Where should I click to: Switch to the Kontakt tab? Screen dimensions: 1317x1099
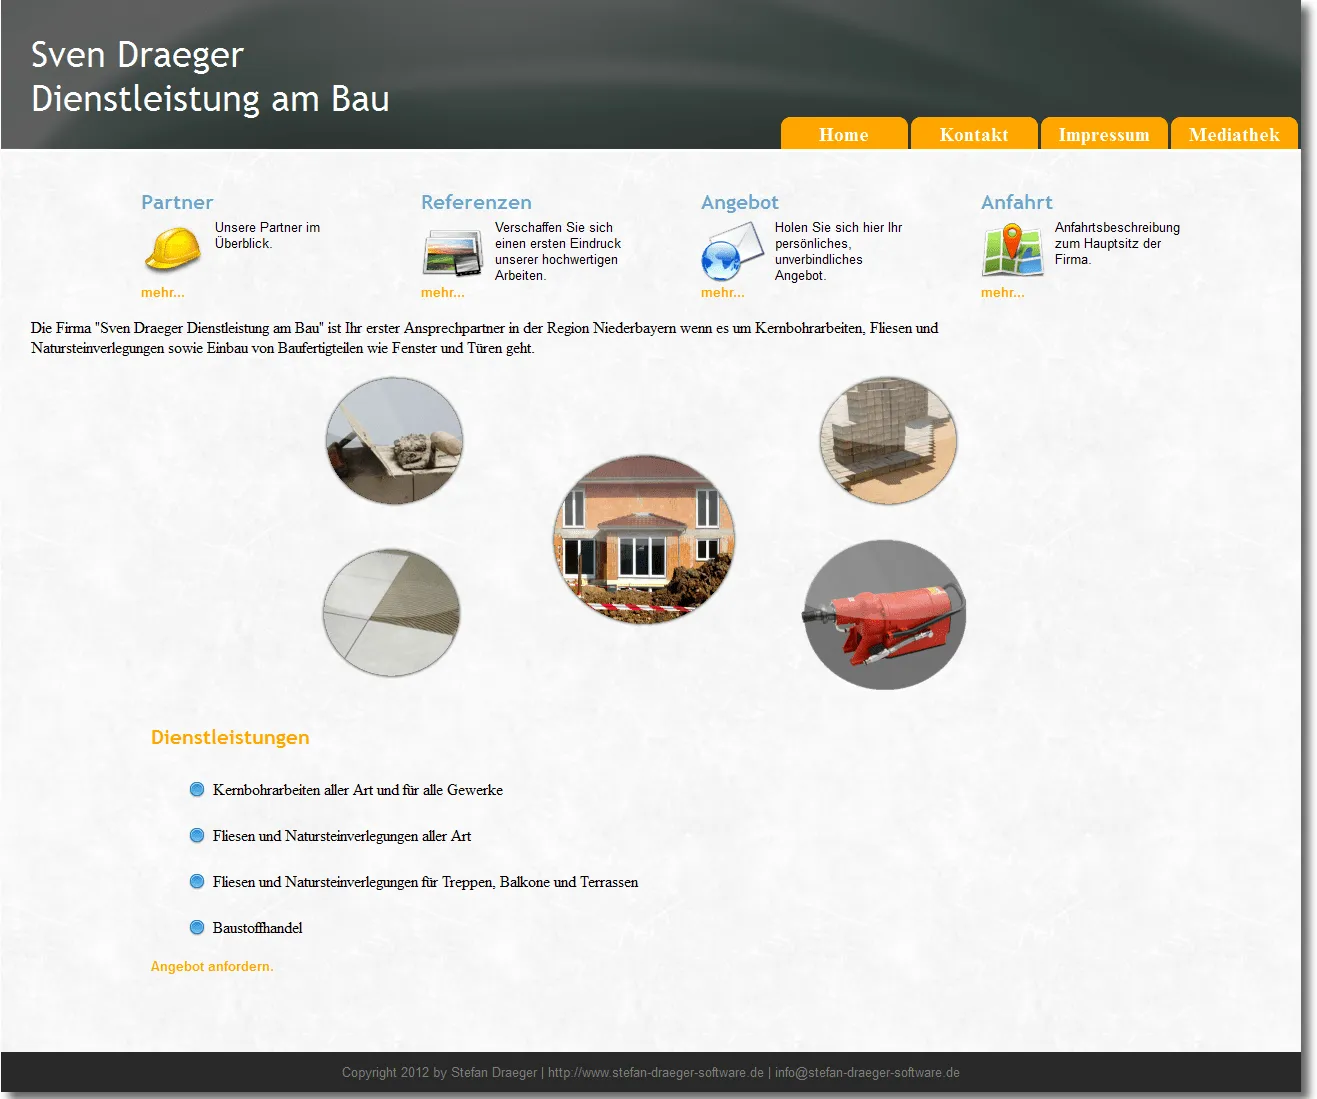[973, 133]
